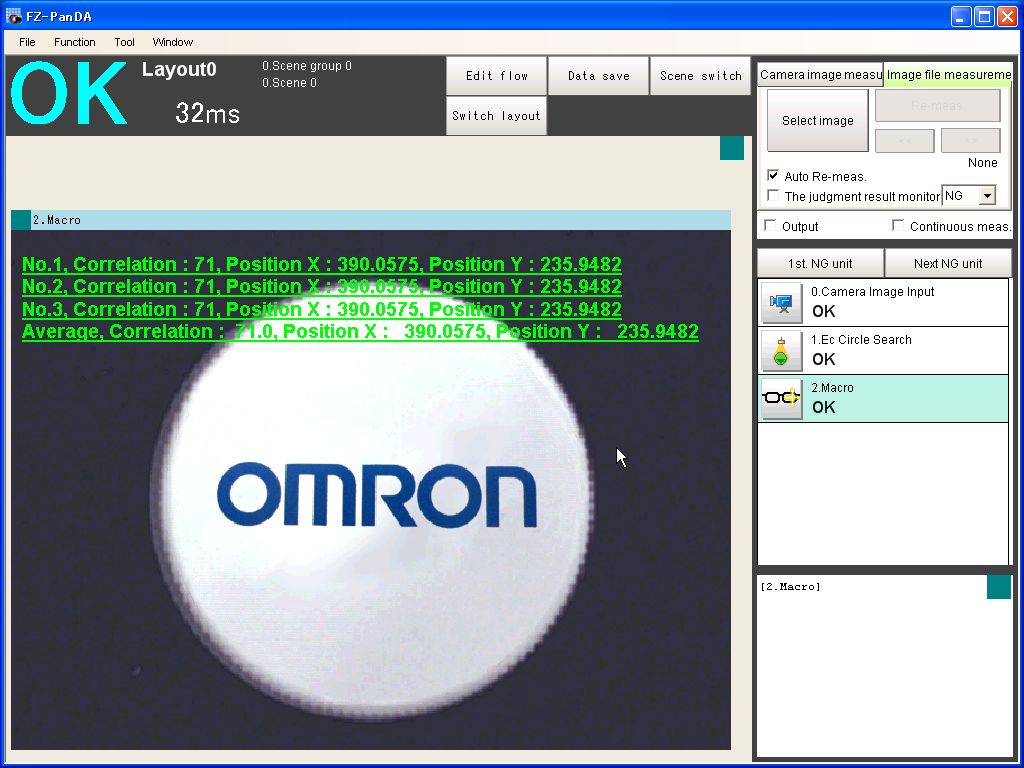
Task: Click the next image >> button
Action: click(x=970, y=140)
